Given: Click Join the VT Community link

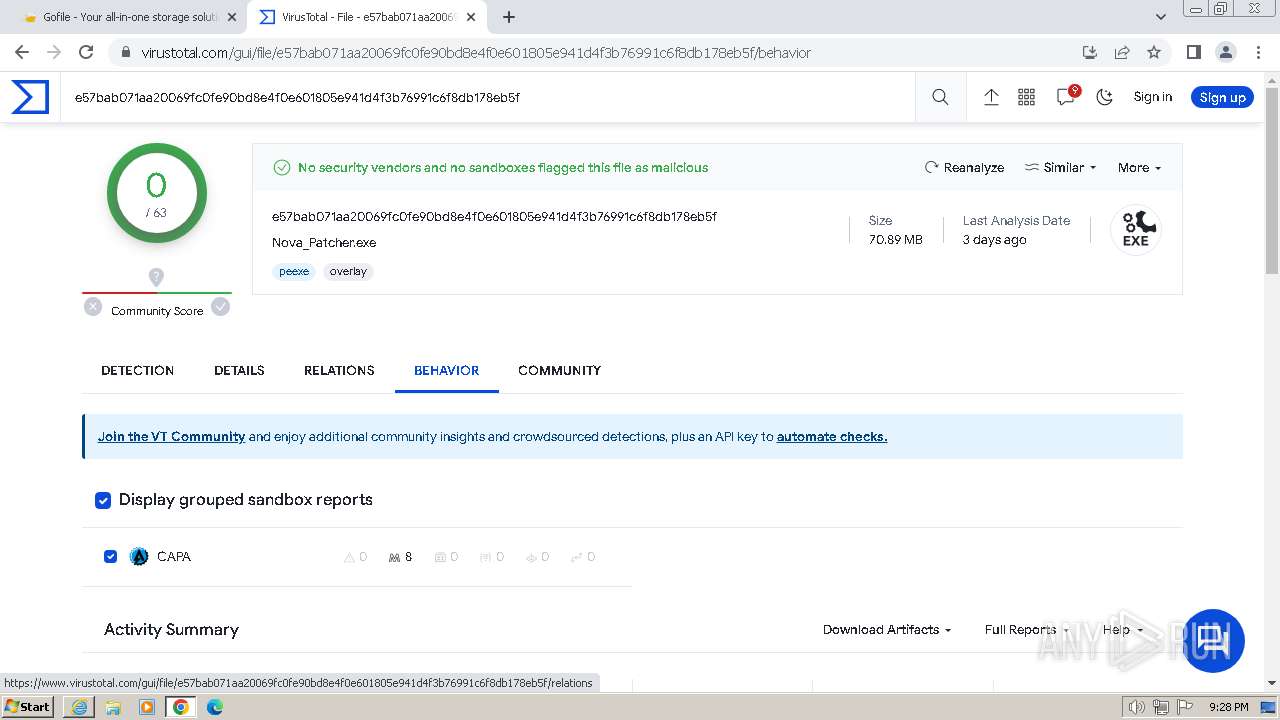Looking at the screenshot, I should coord(171,436).
